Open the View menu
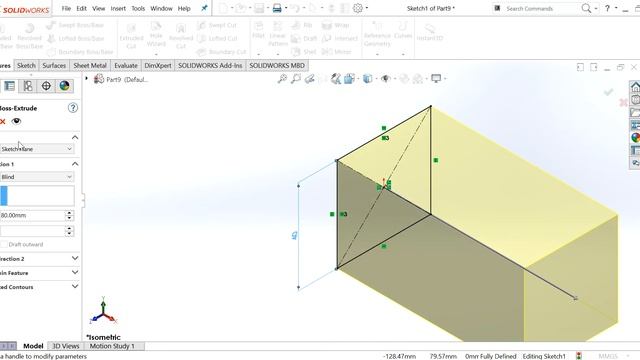640x360 pixels. pos(98,8)
